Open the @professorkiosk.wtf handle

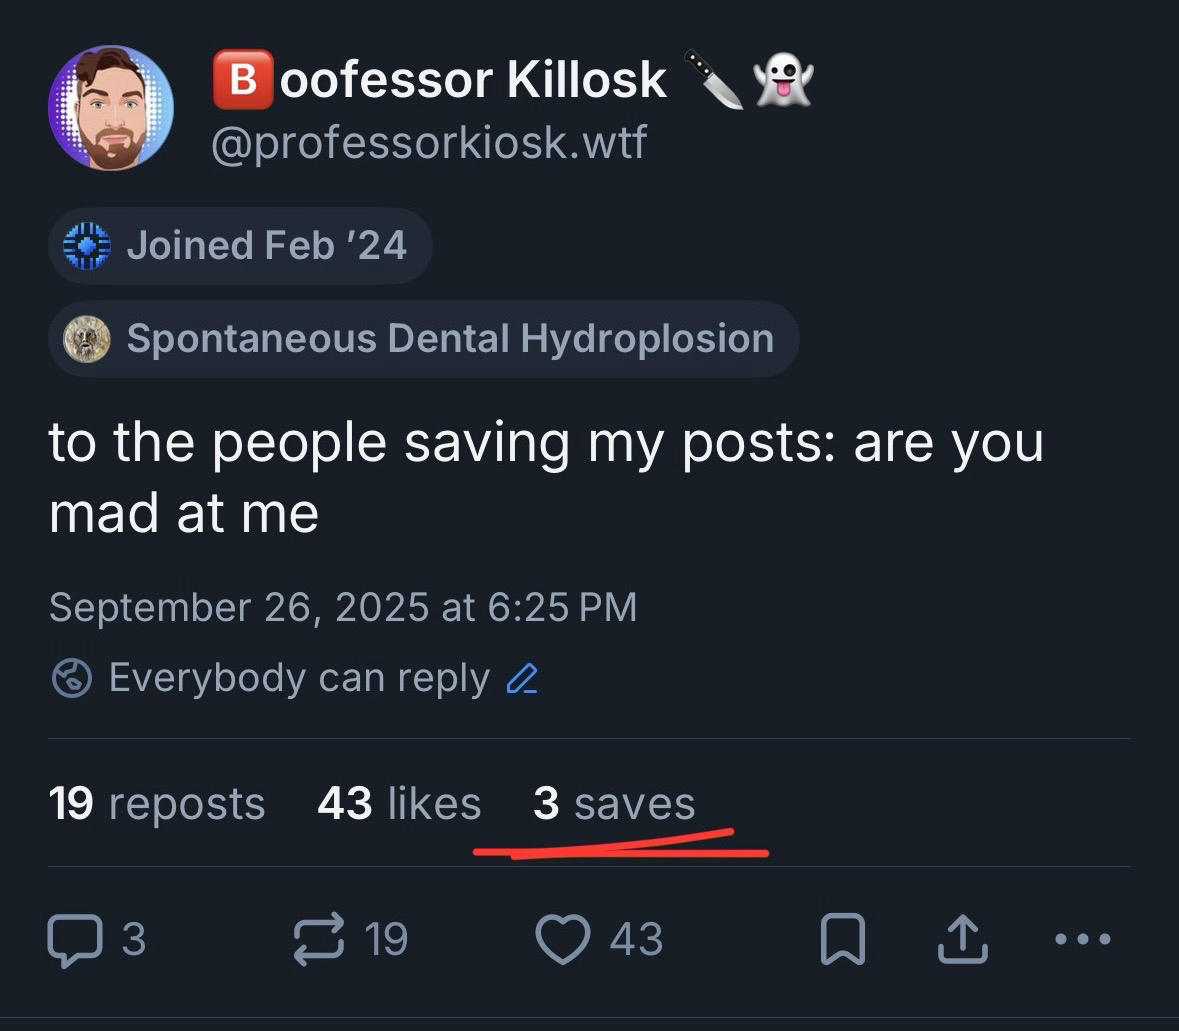click(x=429, y=144)
